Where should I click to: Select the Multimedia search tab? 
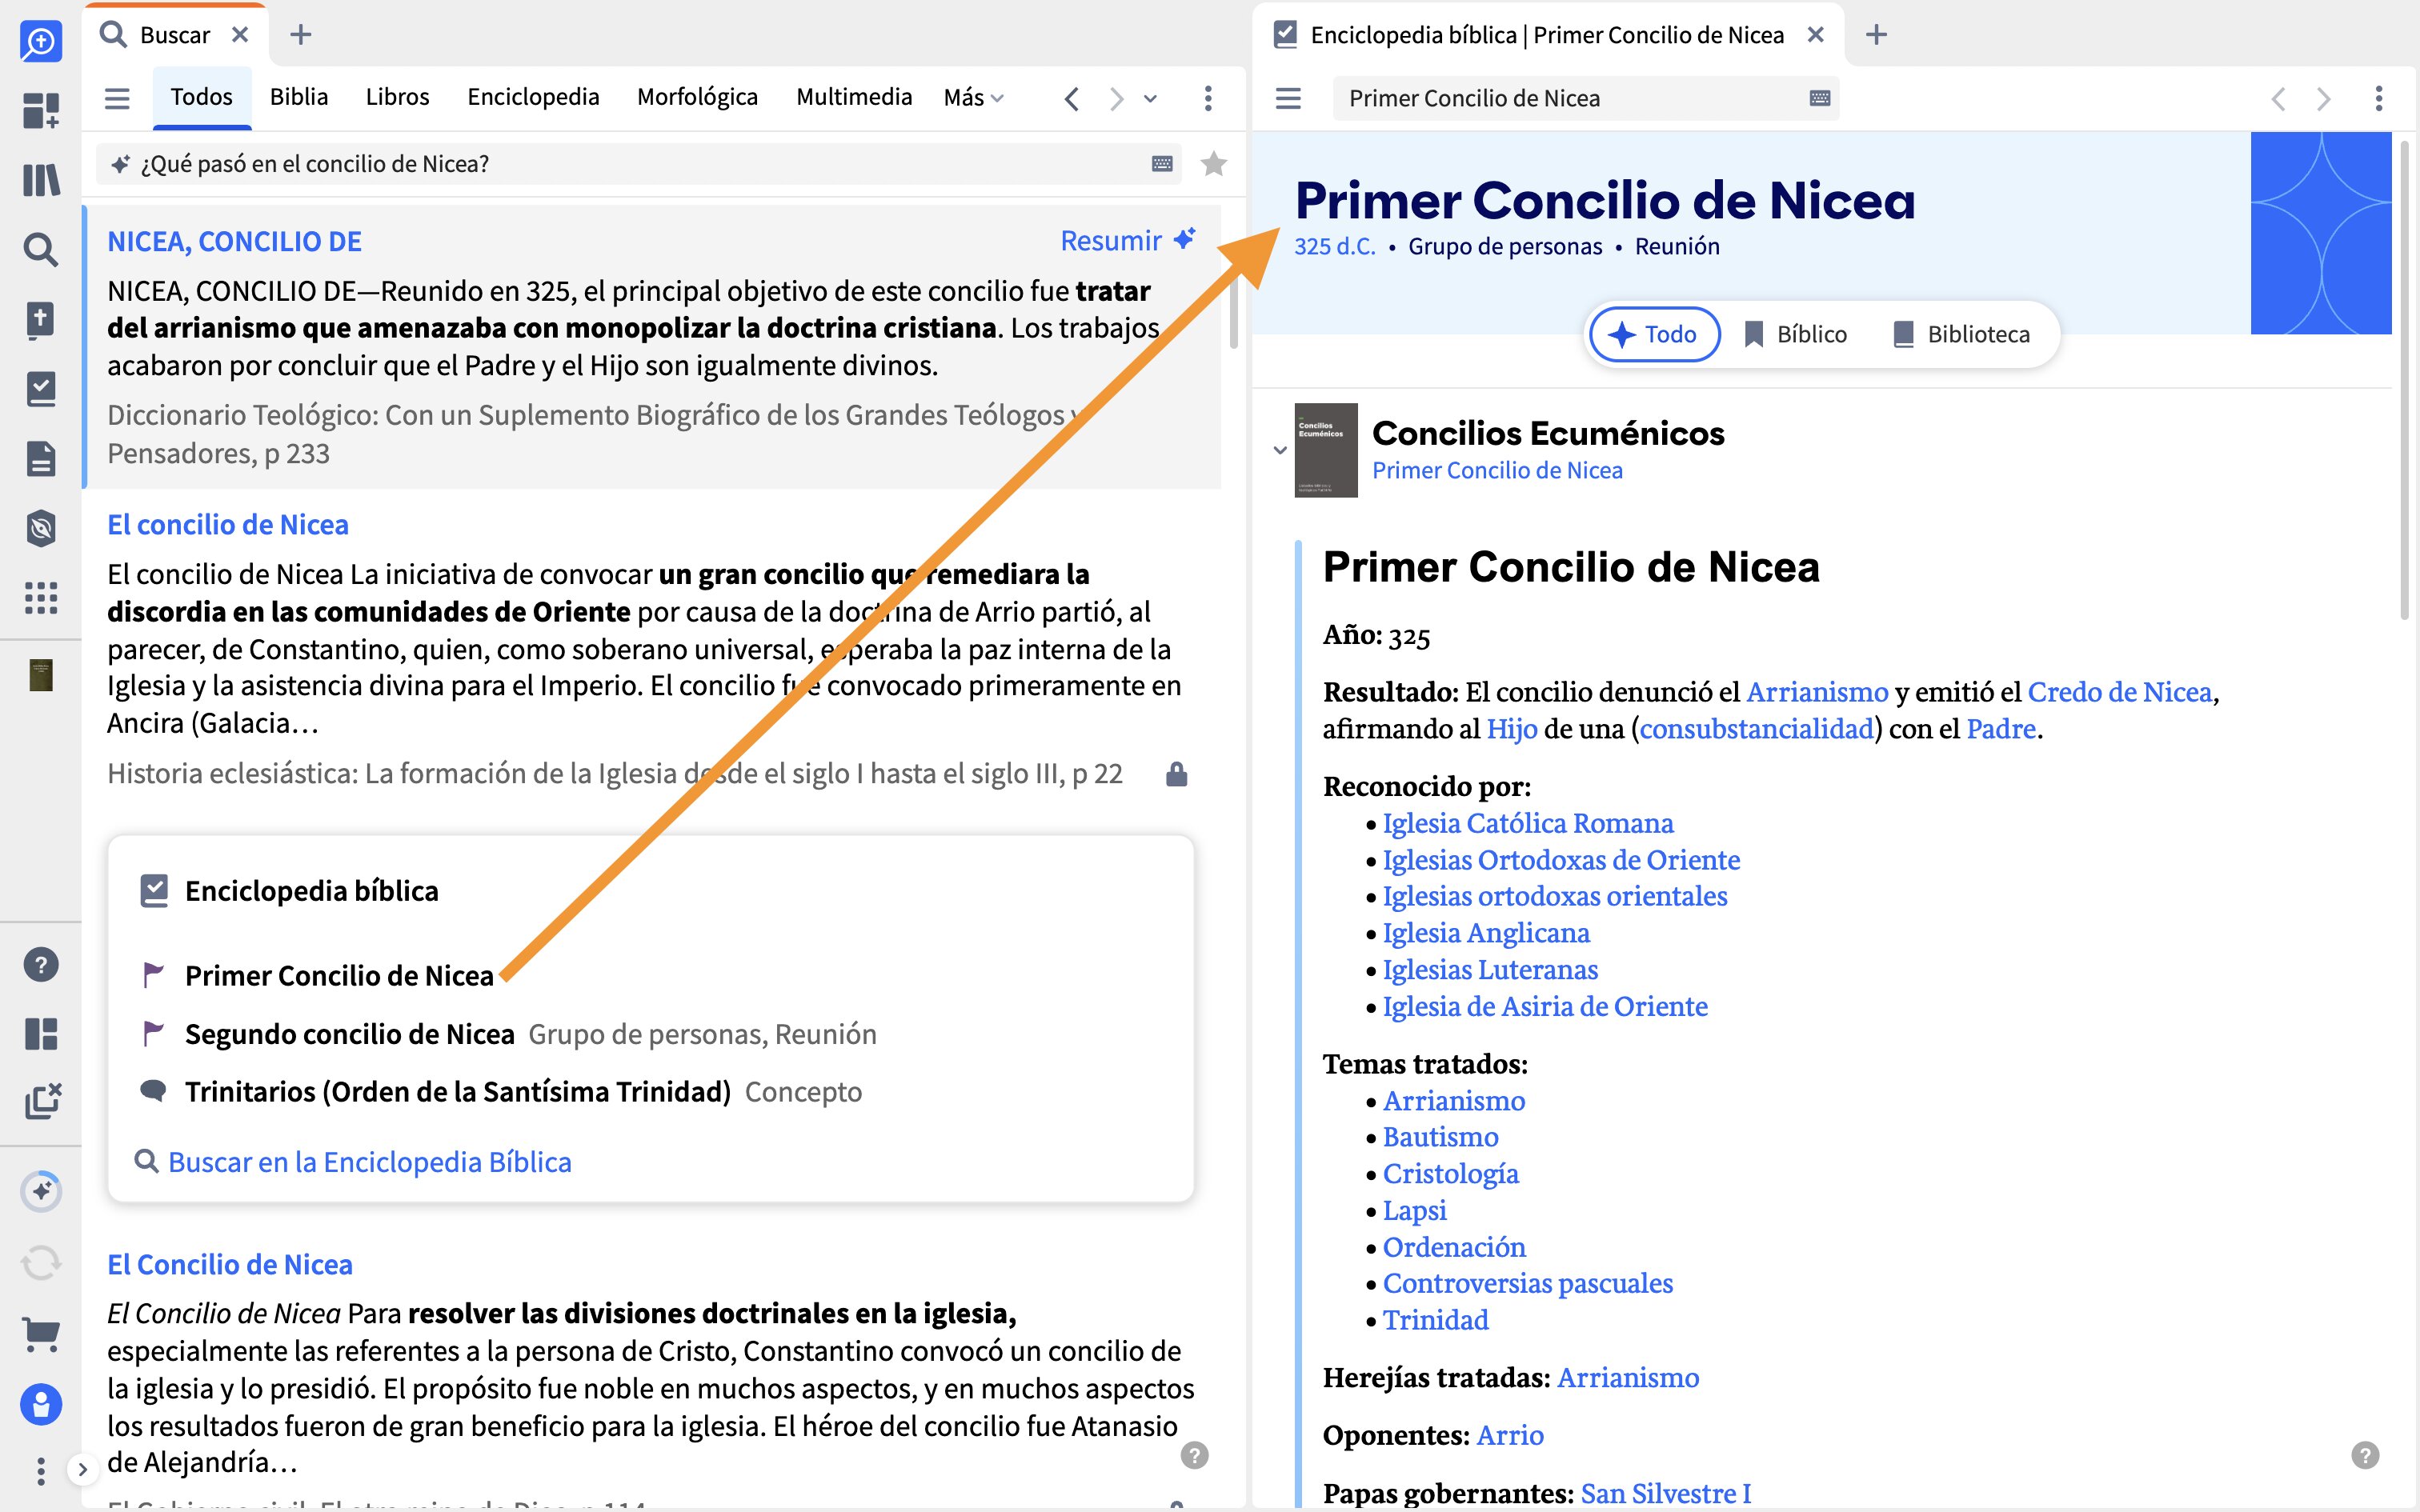click(x=854, y=97)
